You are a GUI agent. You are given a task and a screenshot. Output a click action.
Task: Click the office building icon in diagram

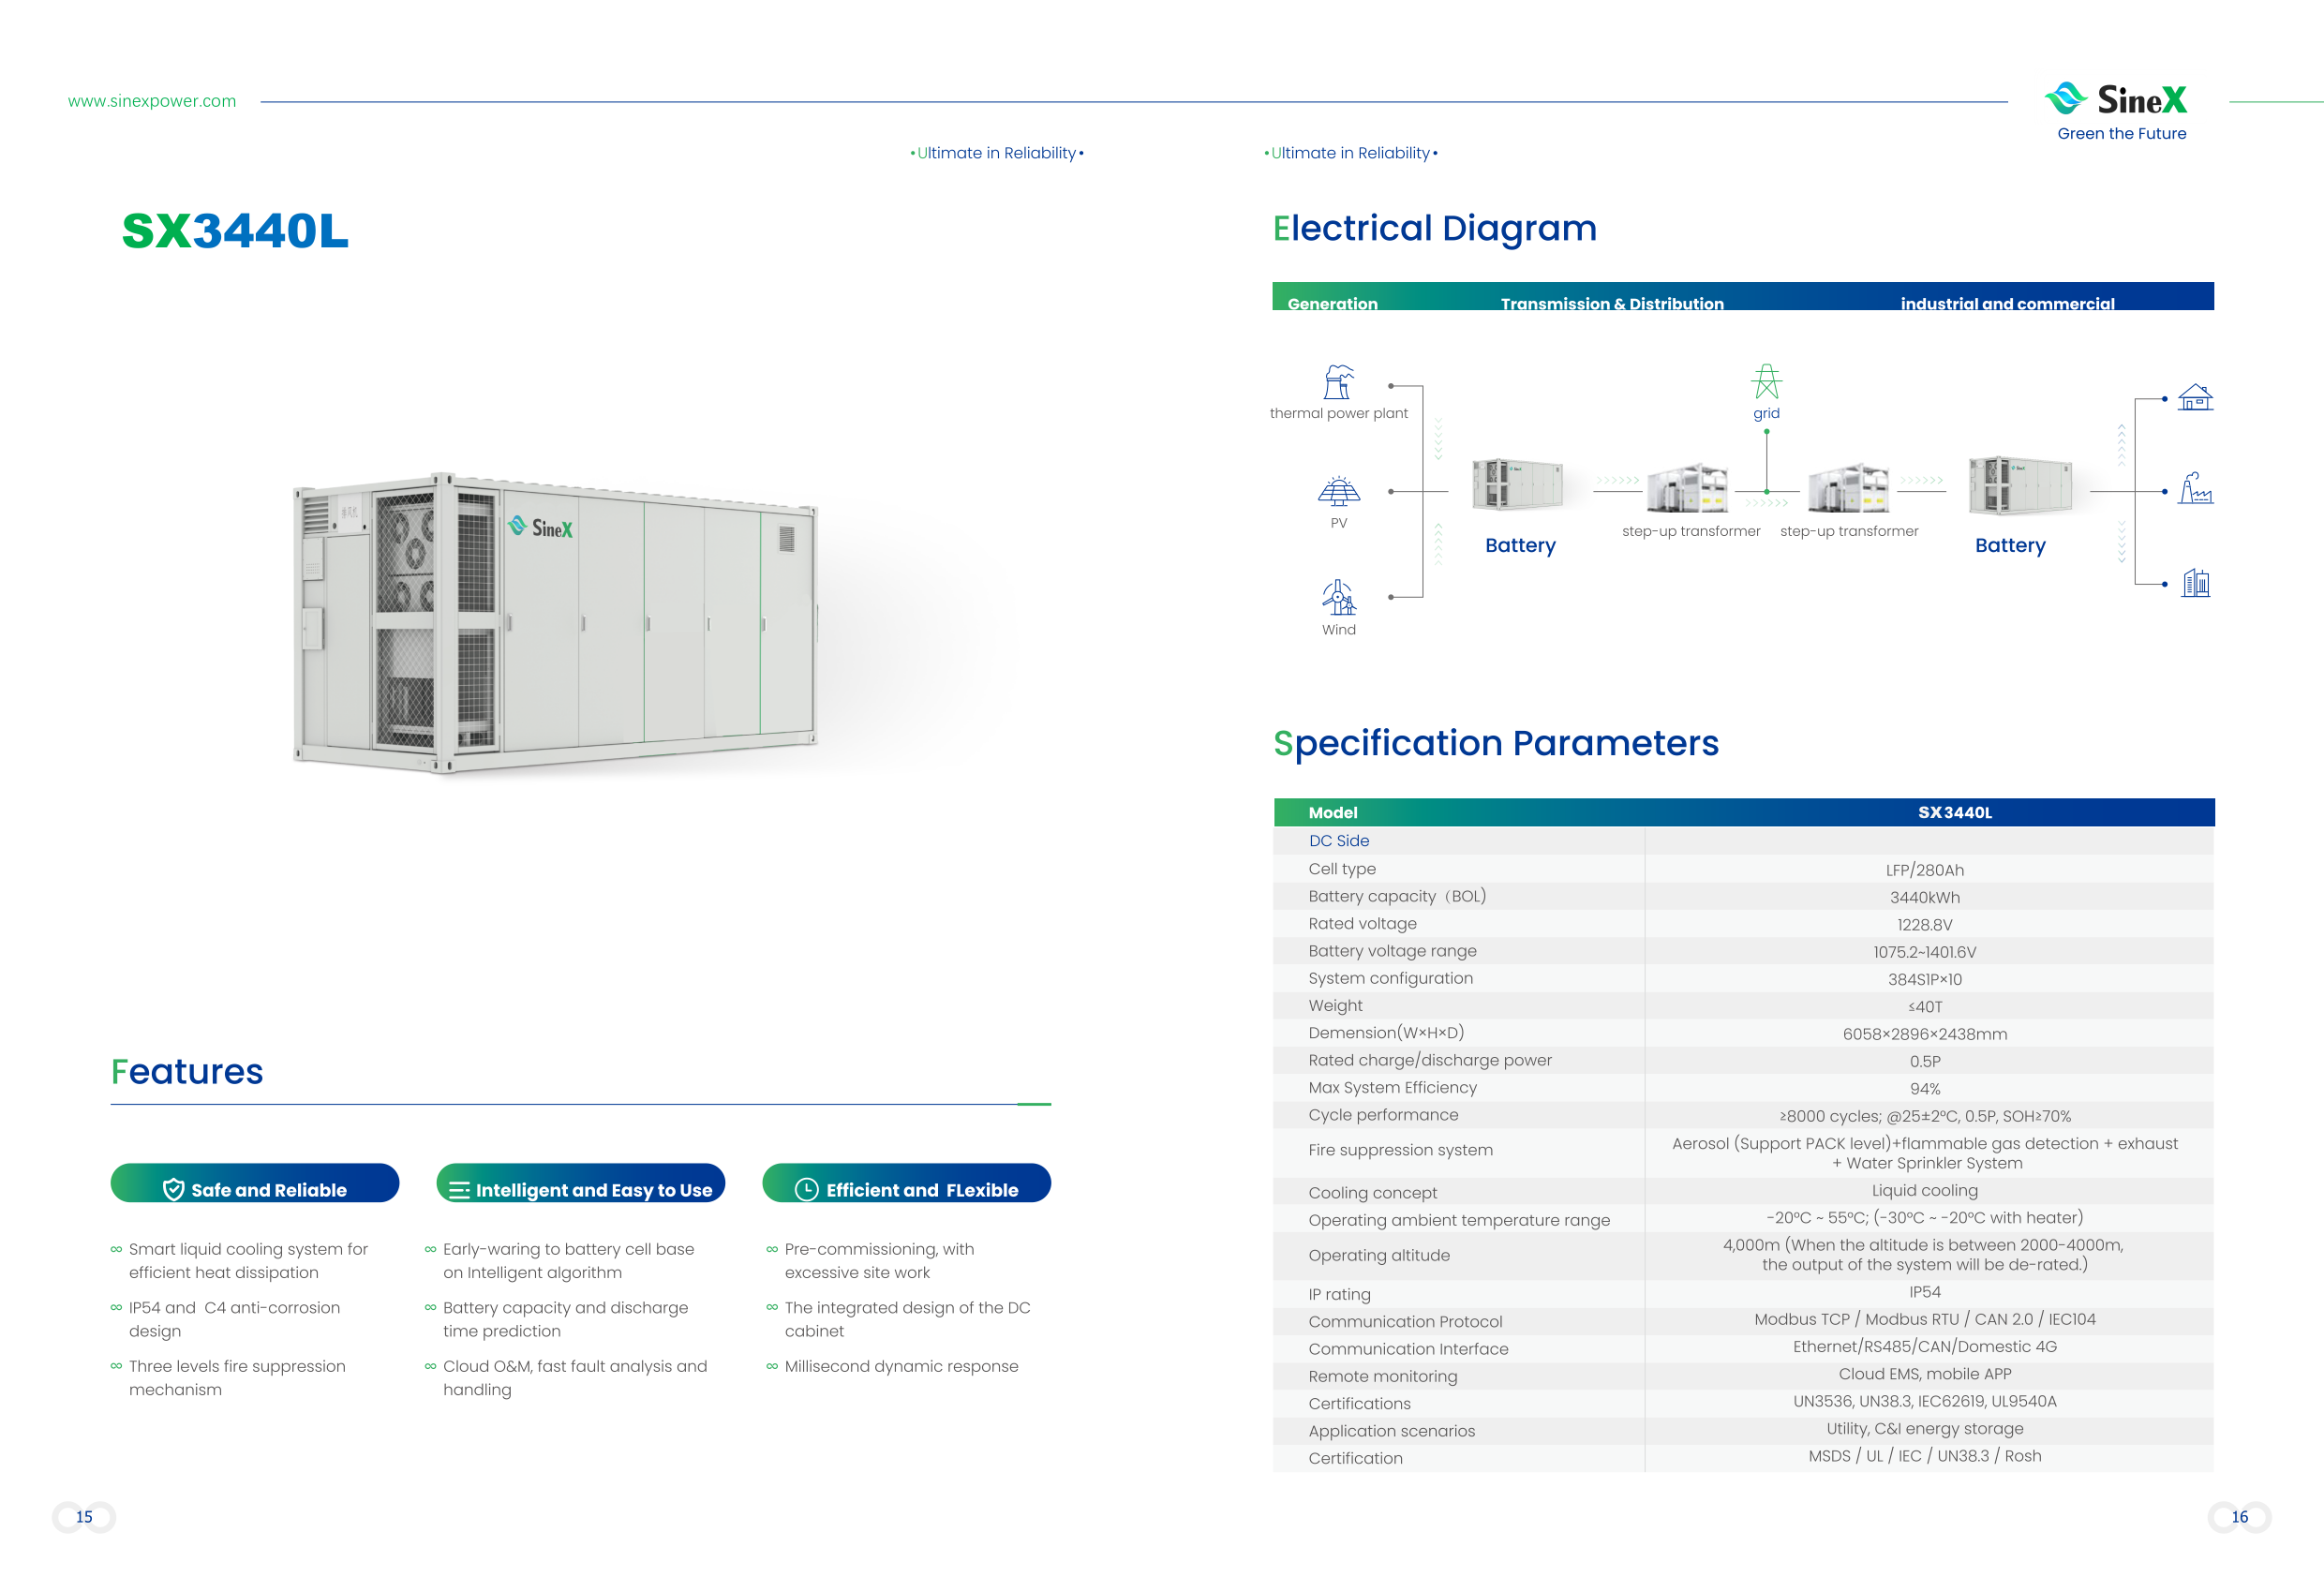click(2195, 582)
